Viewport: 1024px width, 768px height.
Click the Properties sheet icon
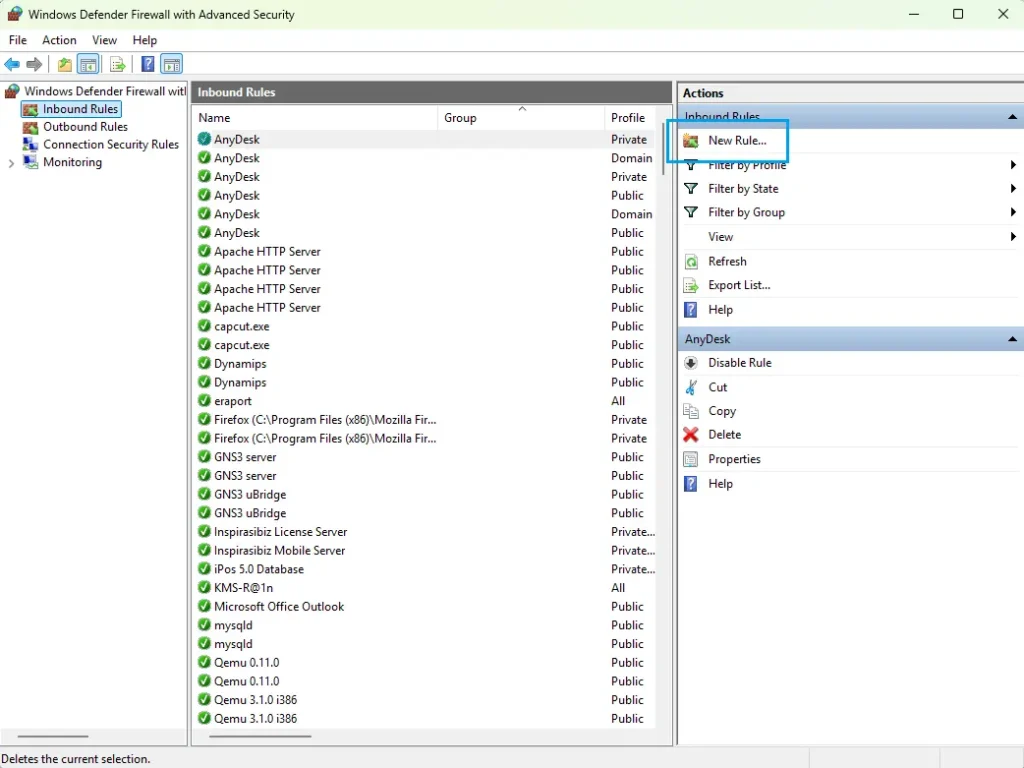(691, 459)
